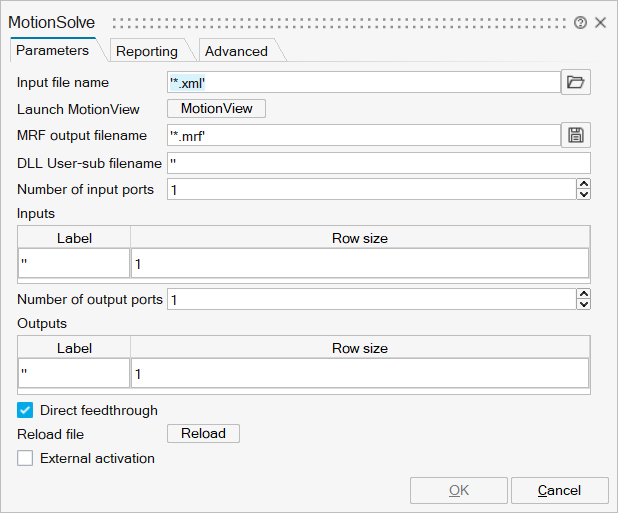
Task: Click the save icon for MRF output
Action: tap(575, 135)
